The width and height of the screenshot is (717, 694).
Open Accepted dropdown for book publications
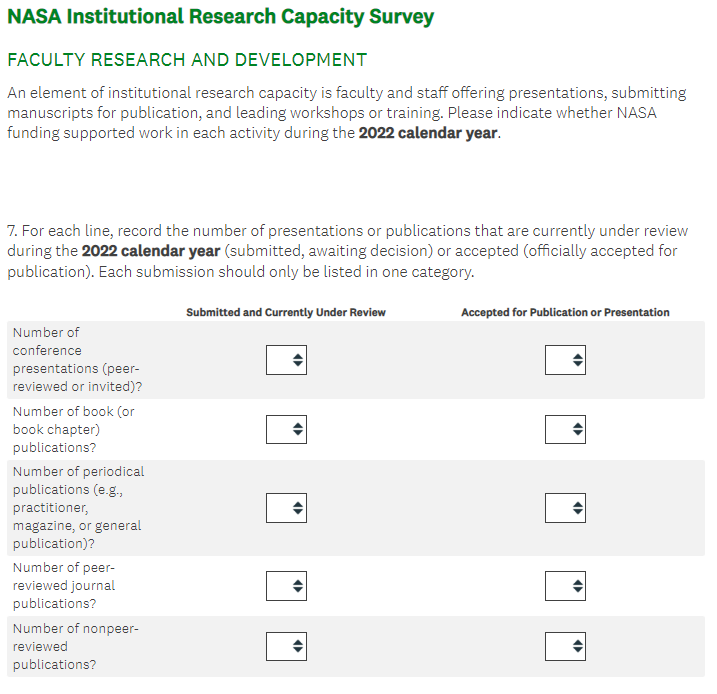click(565, 430)
